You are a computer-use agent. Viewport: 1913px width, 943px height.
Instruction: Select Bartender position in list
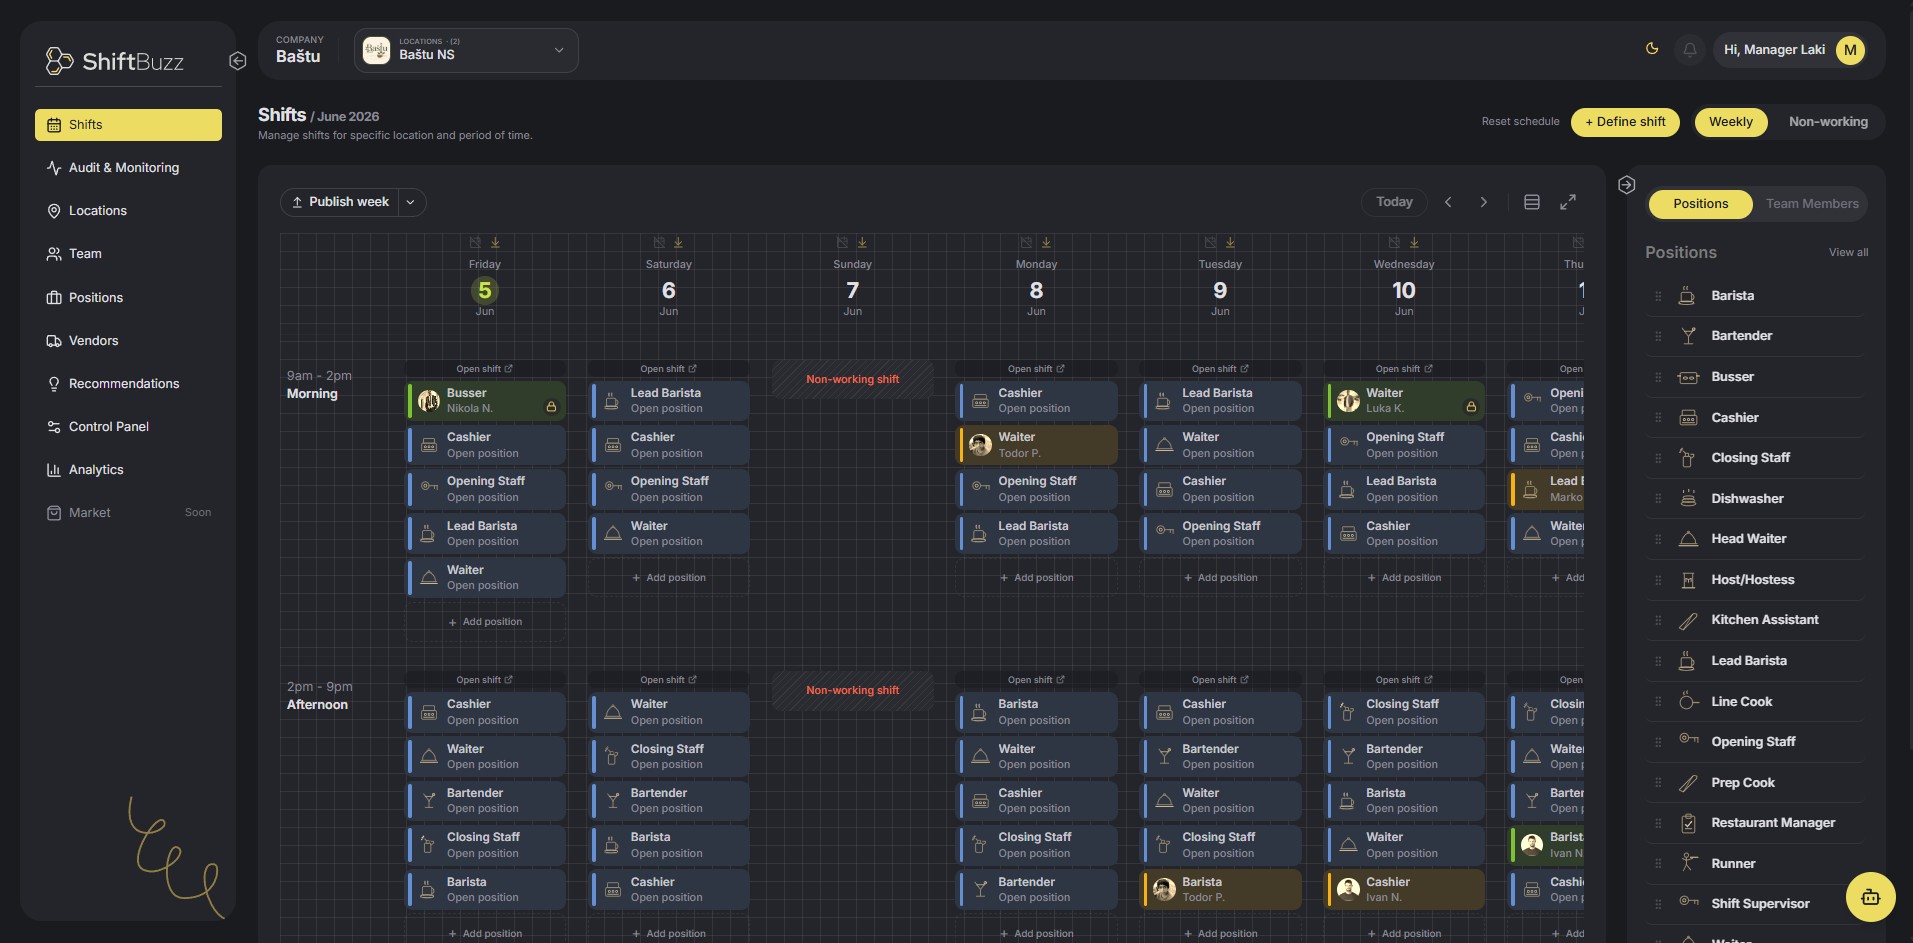(x=1755, y=336)
